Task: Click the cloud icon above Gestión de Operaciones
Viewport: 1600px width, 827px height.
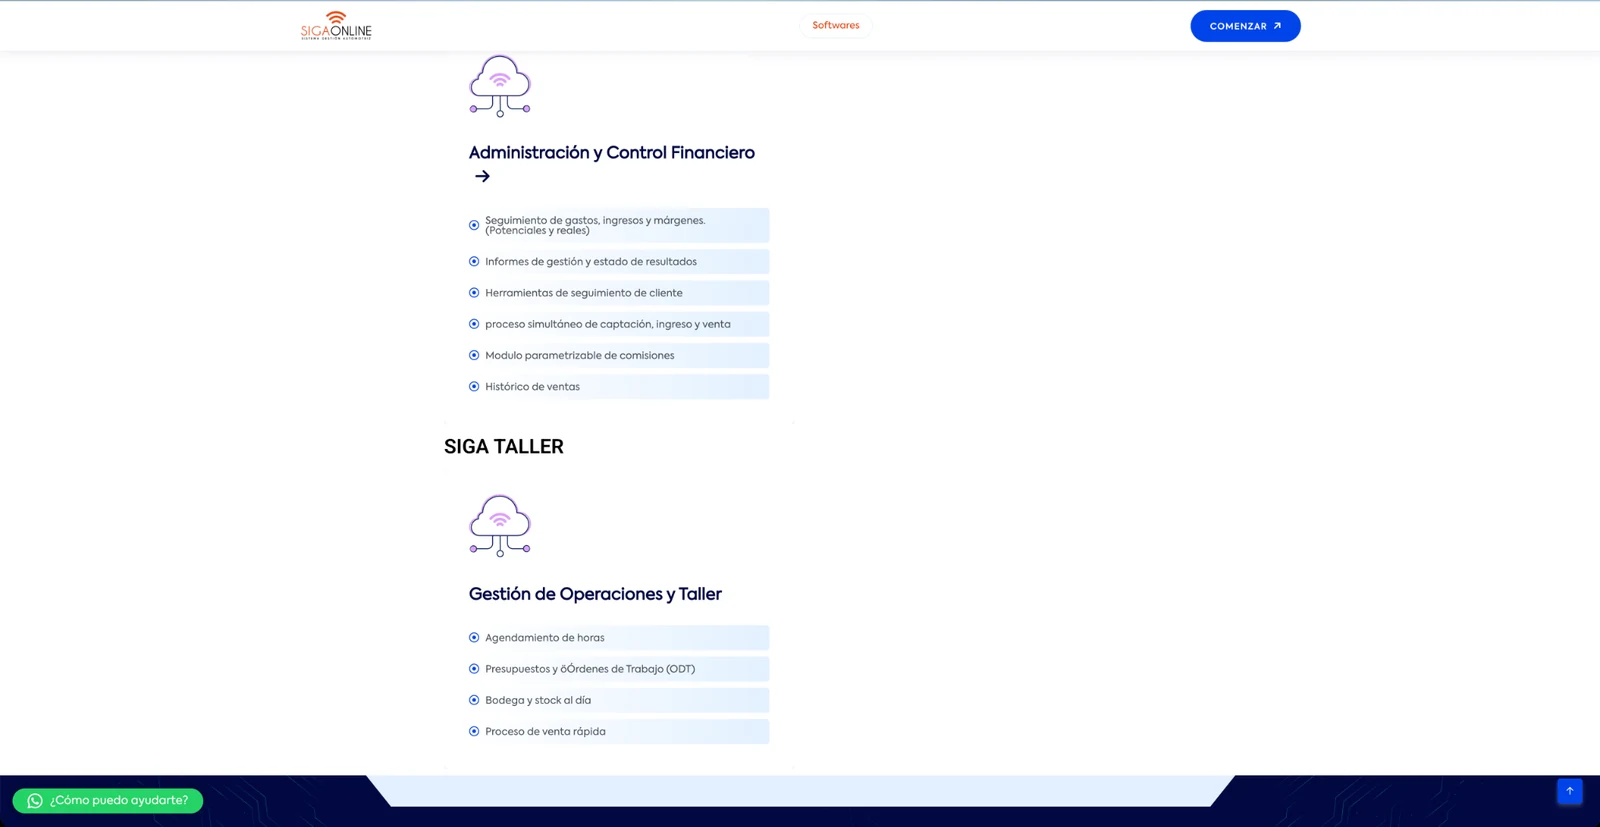Action: (500, 526)
